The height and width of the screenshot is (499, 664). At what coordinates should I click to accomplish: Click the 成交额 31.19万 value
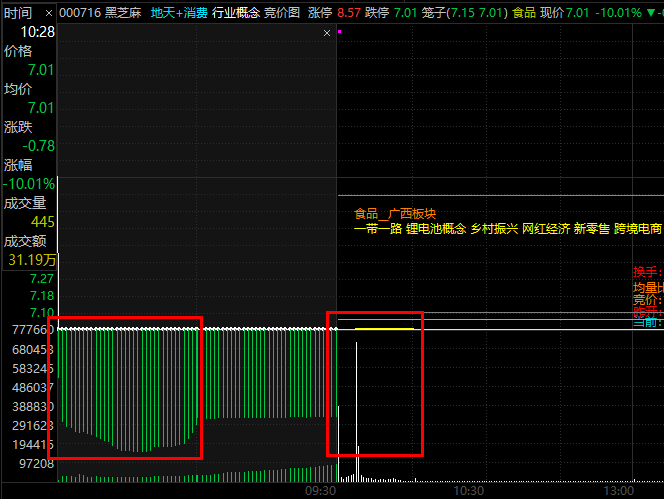coord(32,260)
